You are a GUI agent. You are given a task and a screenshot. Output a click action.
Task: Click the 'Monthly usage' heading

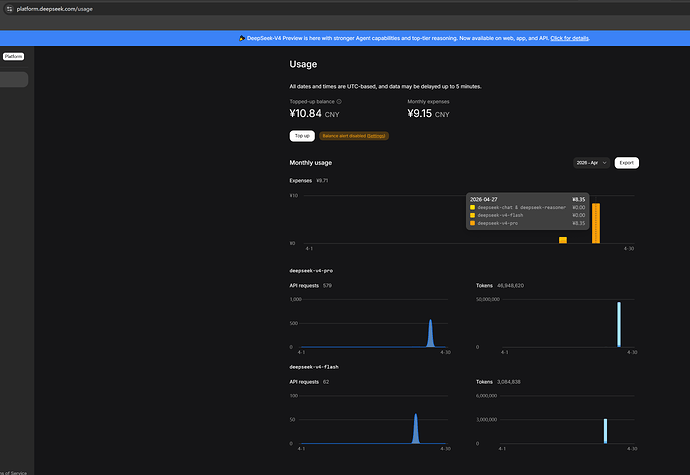tap(311, 163)
